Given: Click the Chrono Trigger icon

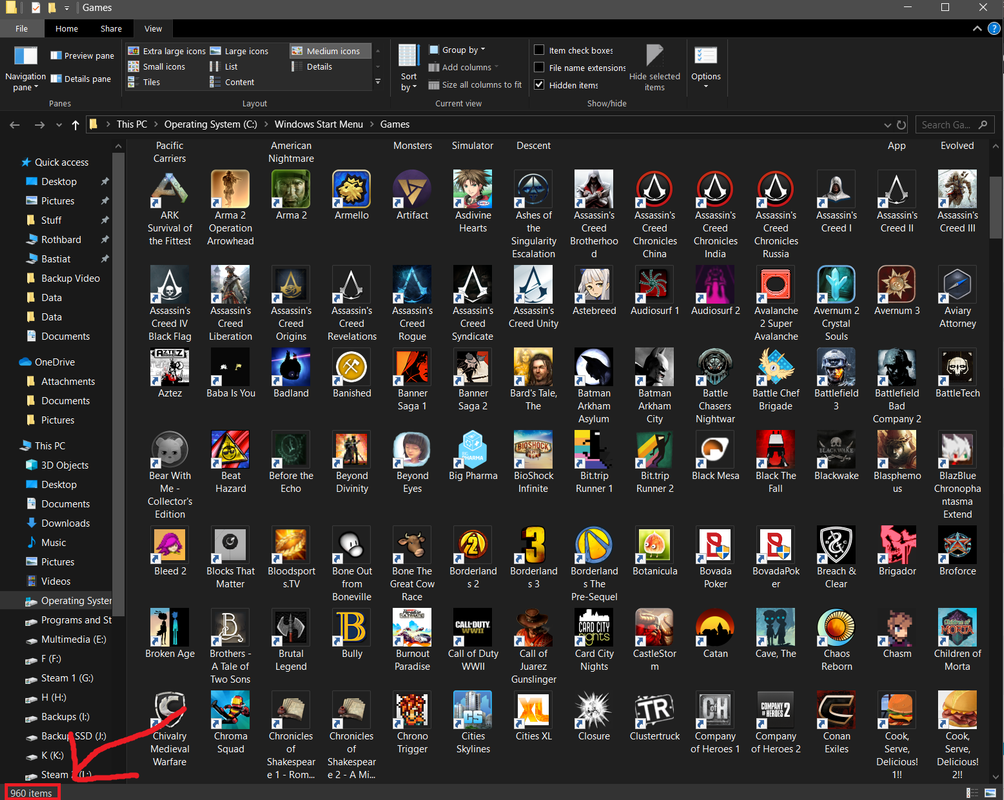Looking at the screenshot, I should pyautogui.click(x=412, y=710).
